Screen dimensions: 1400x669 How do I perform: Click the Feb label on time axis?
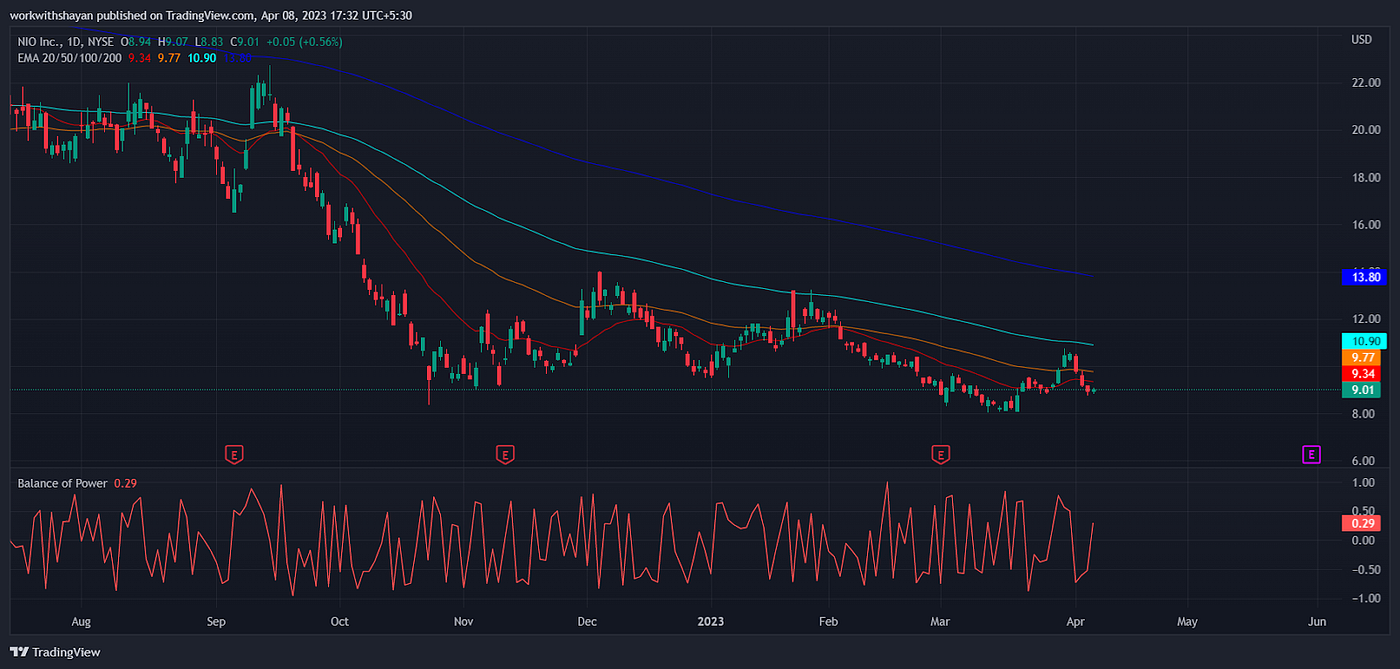(x=828, y=622)
